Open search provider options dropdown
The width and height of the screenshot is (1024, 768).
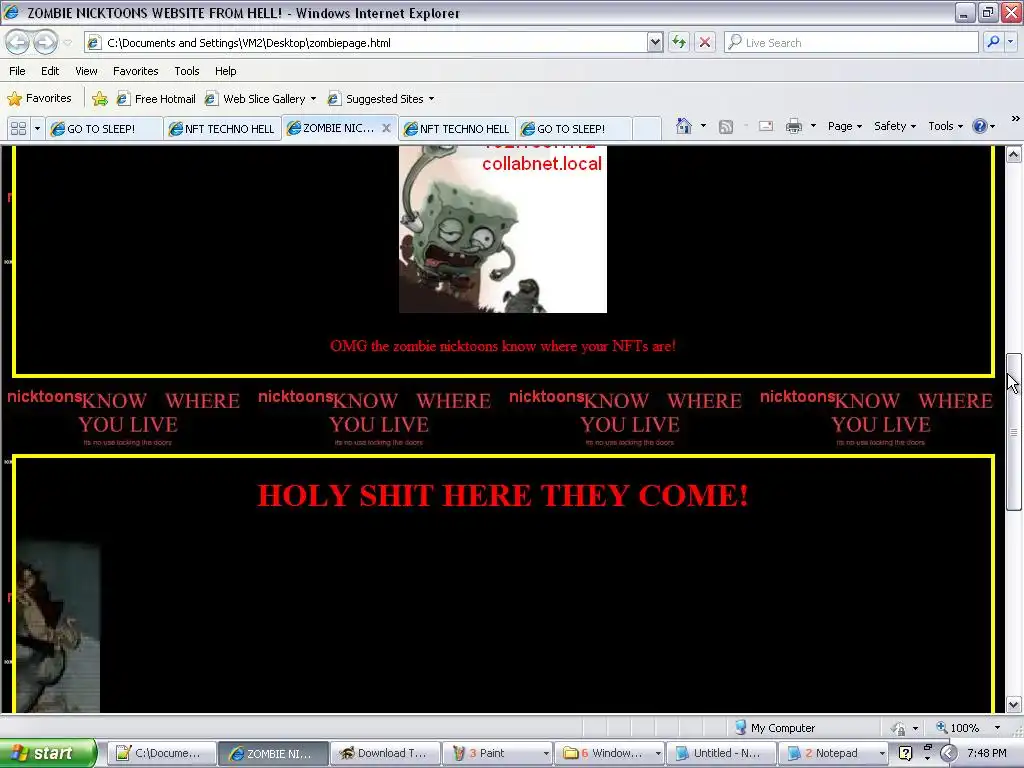(1011, 42)
